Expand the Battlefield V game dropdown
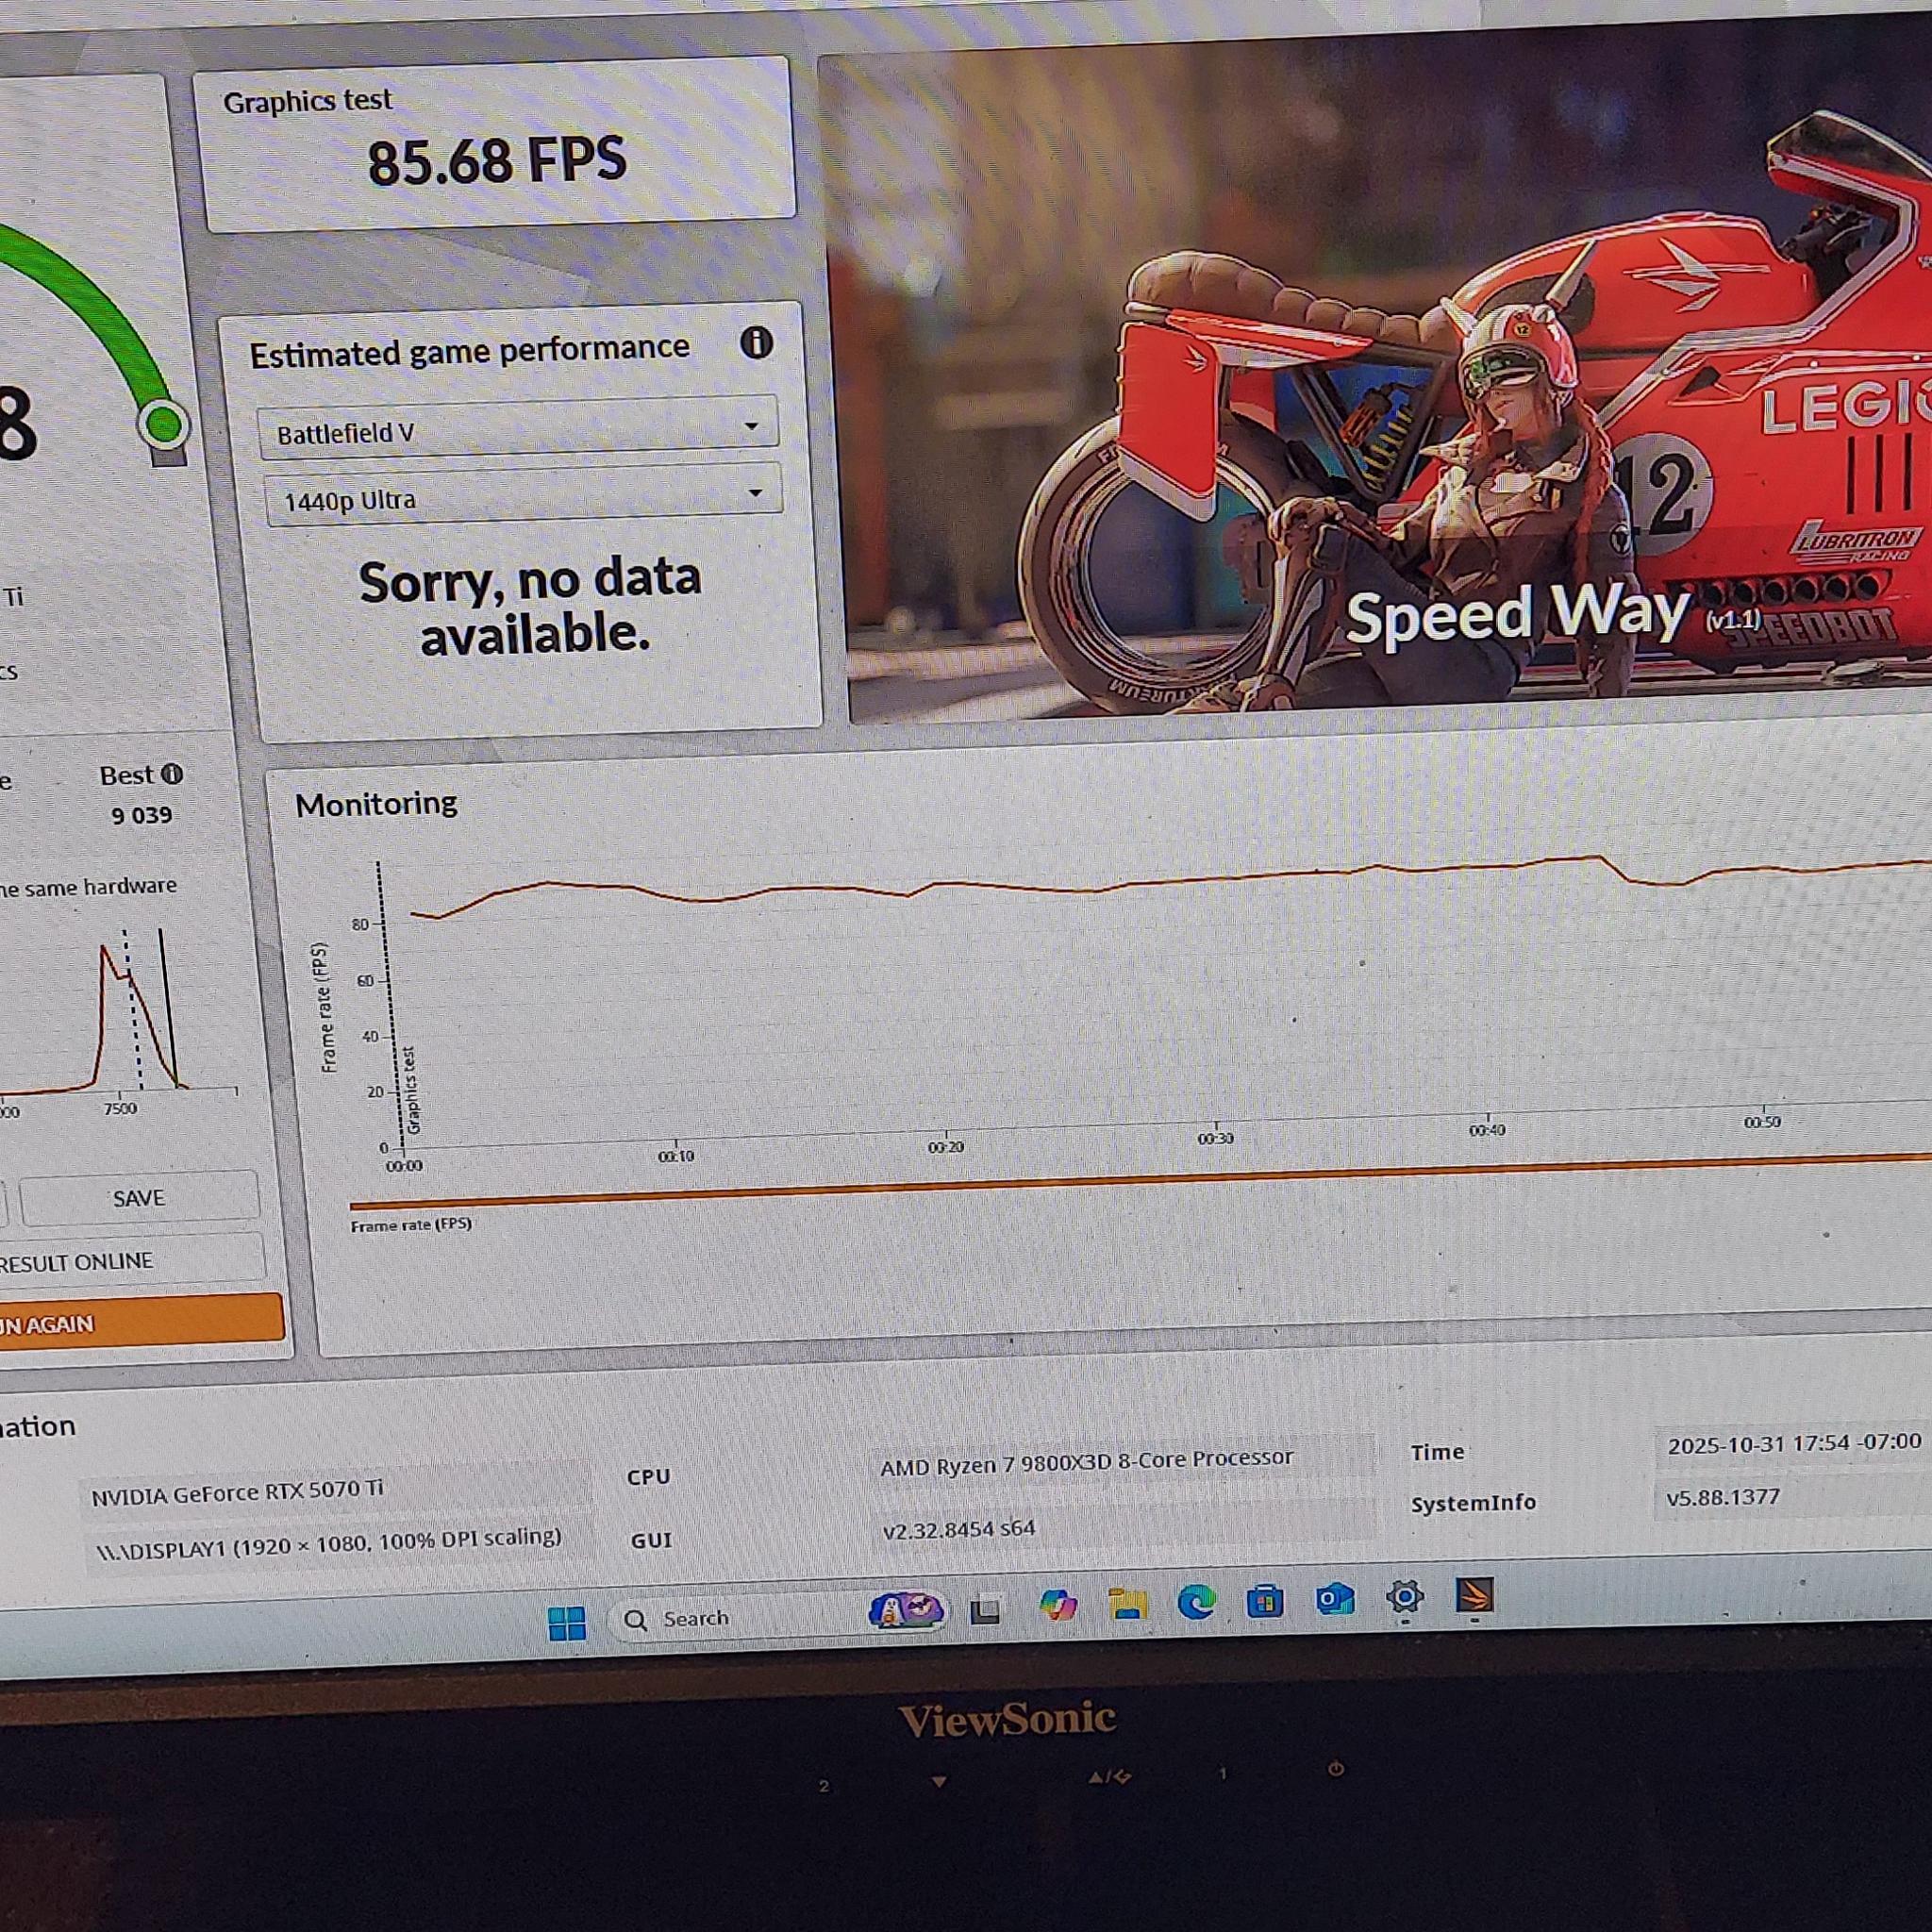Viewport: 1932px width, 1932px height. tap(518, 428)
